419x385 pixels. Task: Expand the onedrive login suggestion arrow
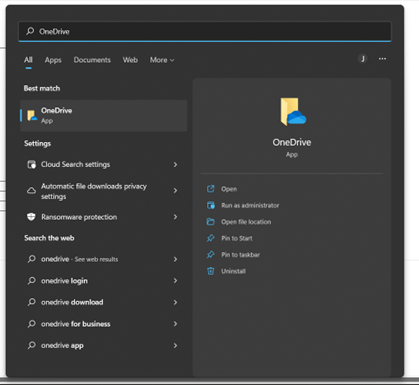(175, 281)
